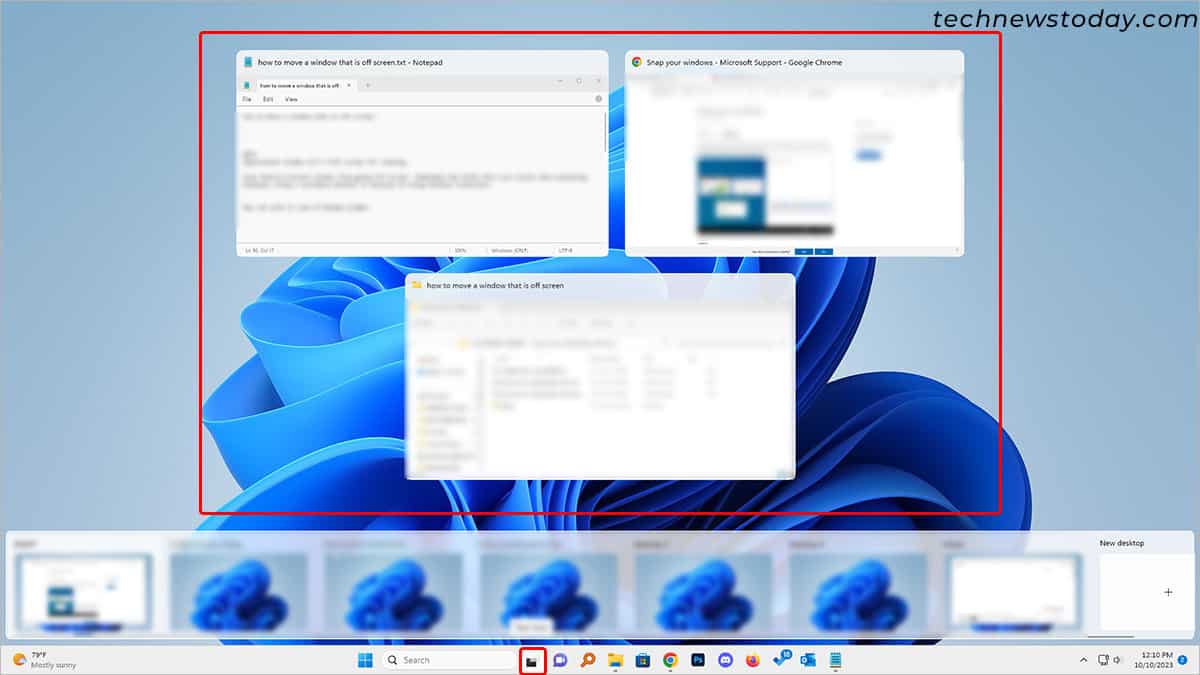Show hidden system tray icons
This screenshot has width=1200, height=675.
pos(1083,660)
